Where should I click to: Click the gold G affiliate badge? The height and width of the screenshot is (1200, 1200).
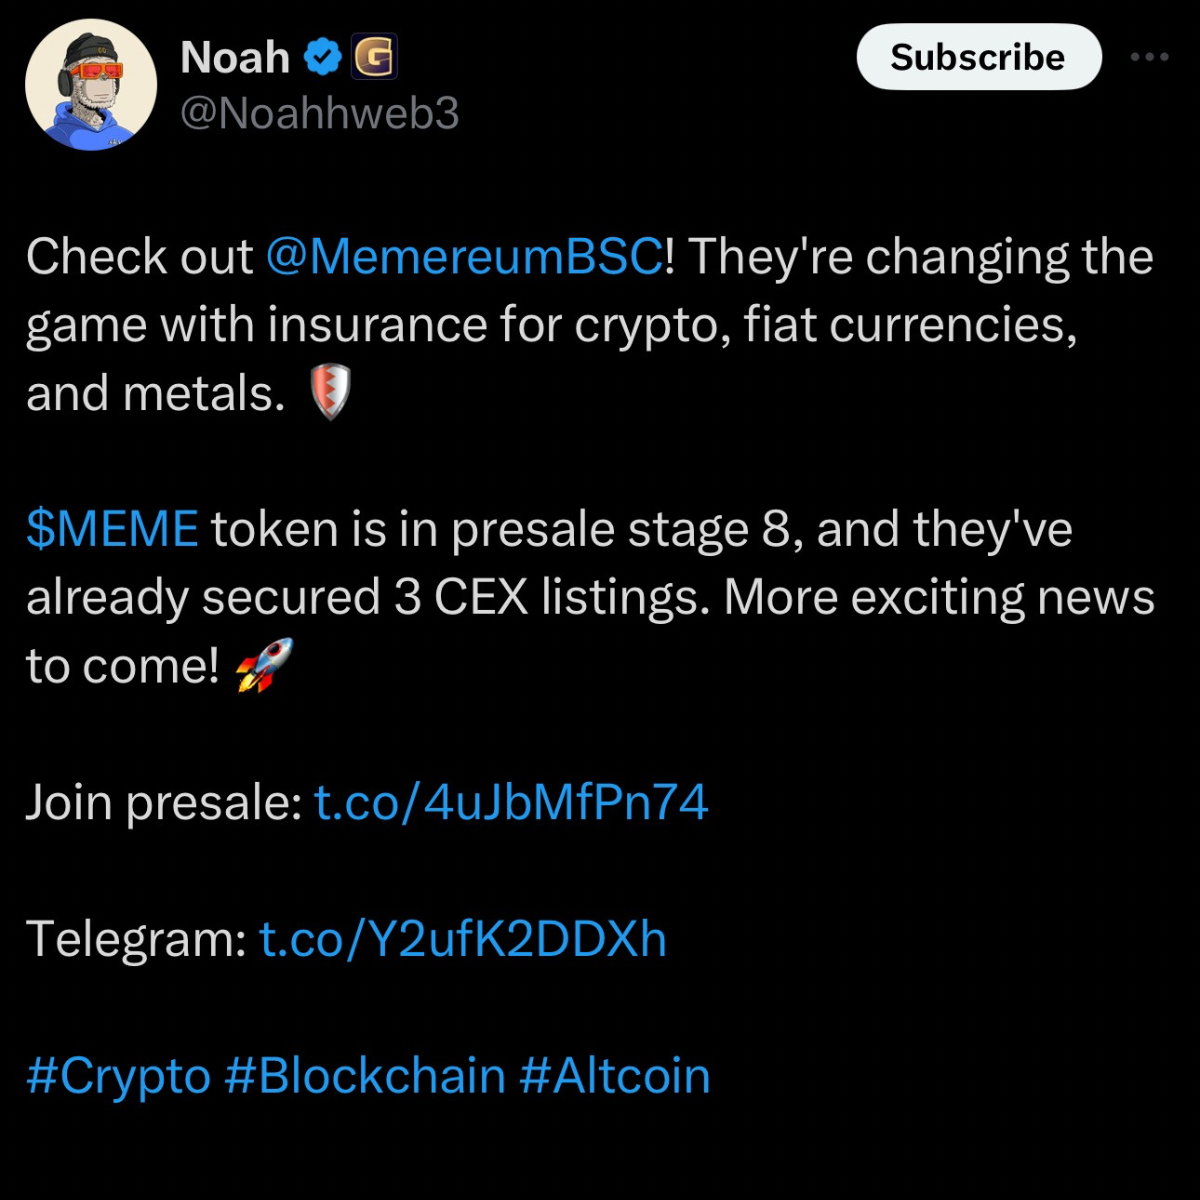point(374,57)
